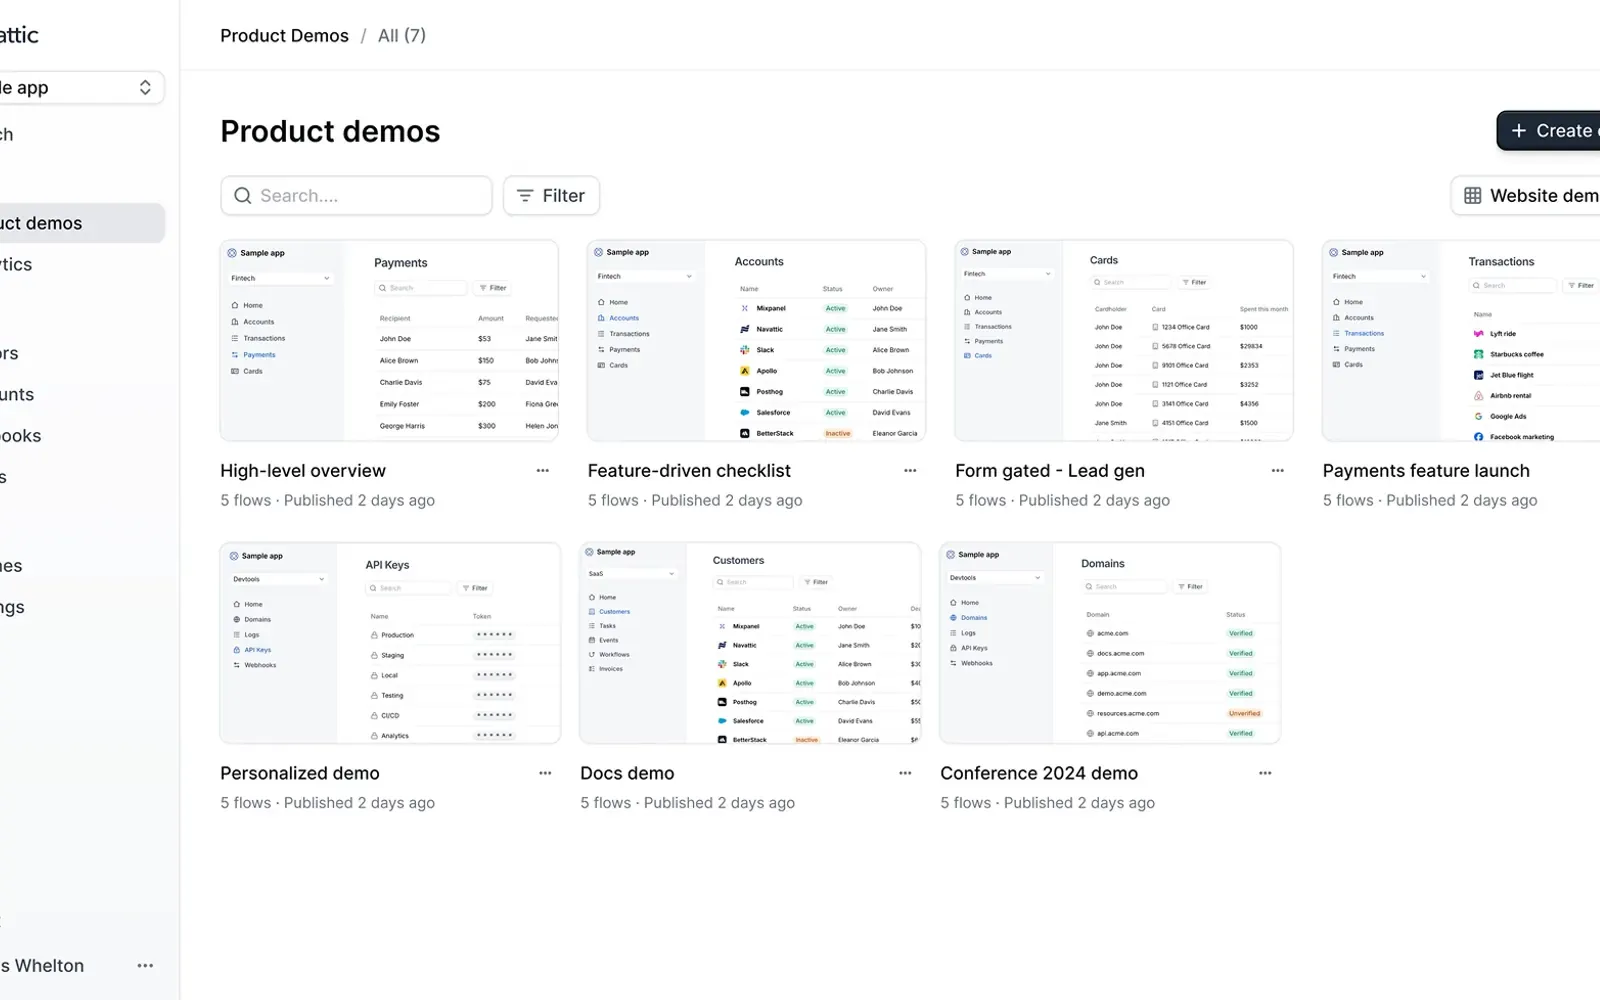Click the Form gated - Lead gen title

coord(1050,471)
